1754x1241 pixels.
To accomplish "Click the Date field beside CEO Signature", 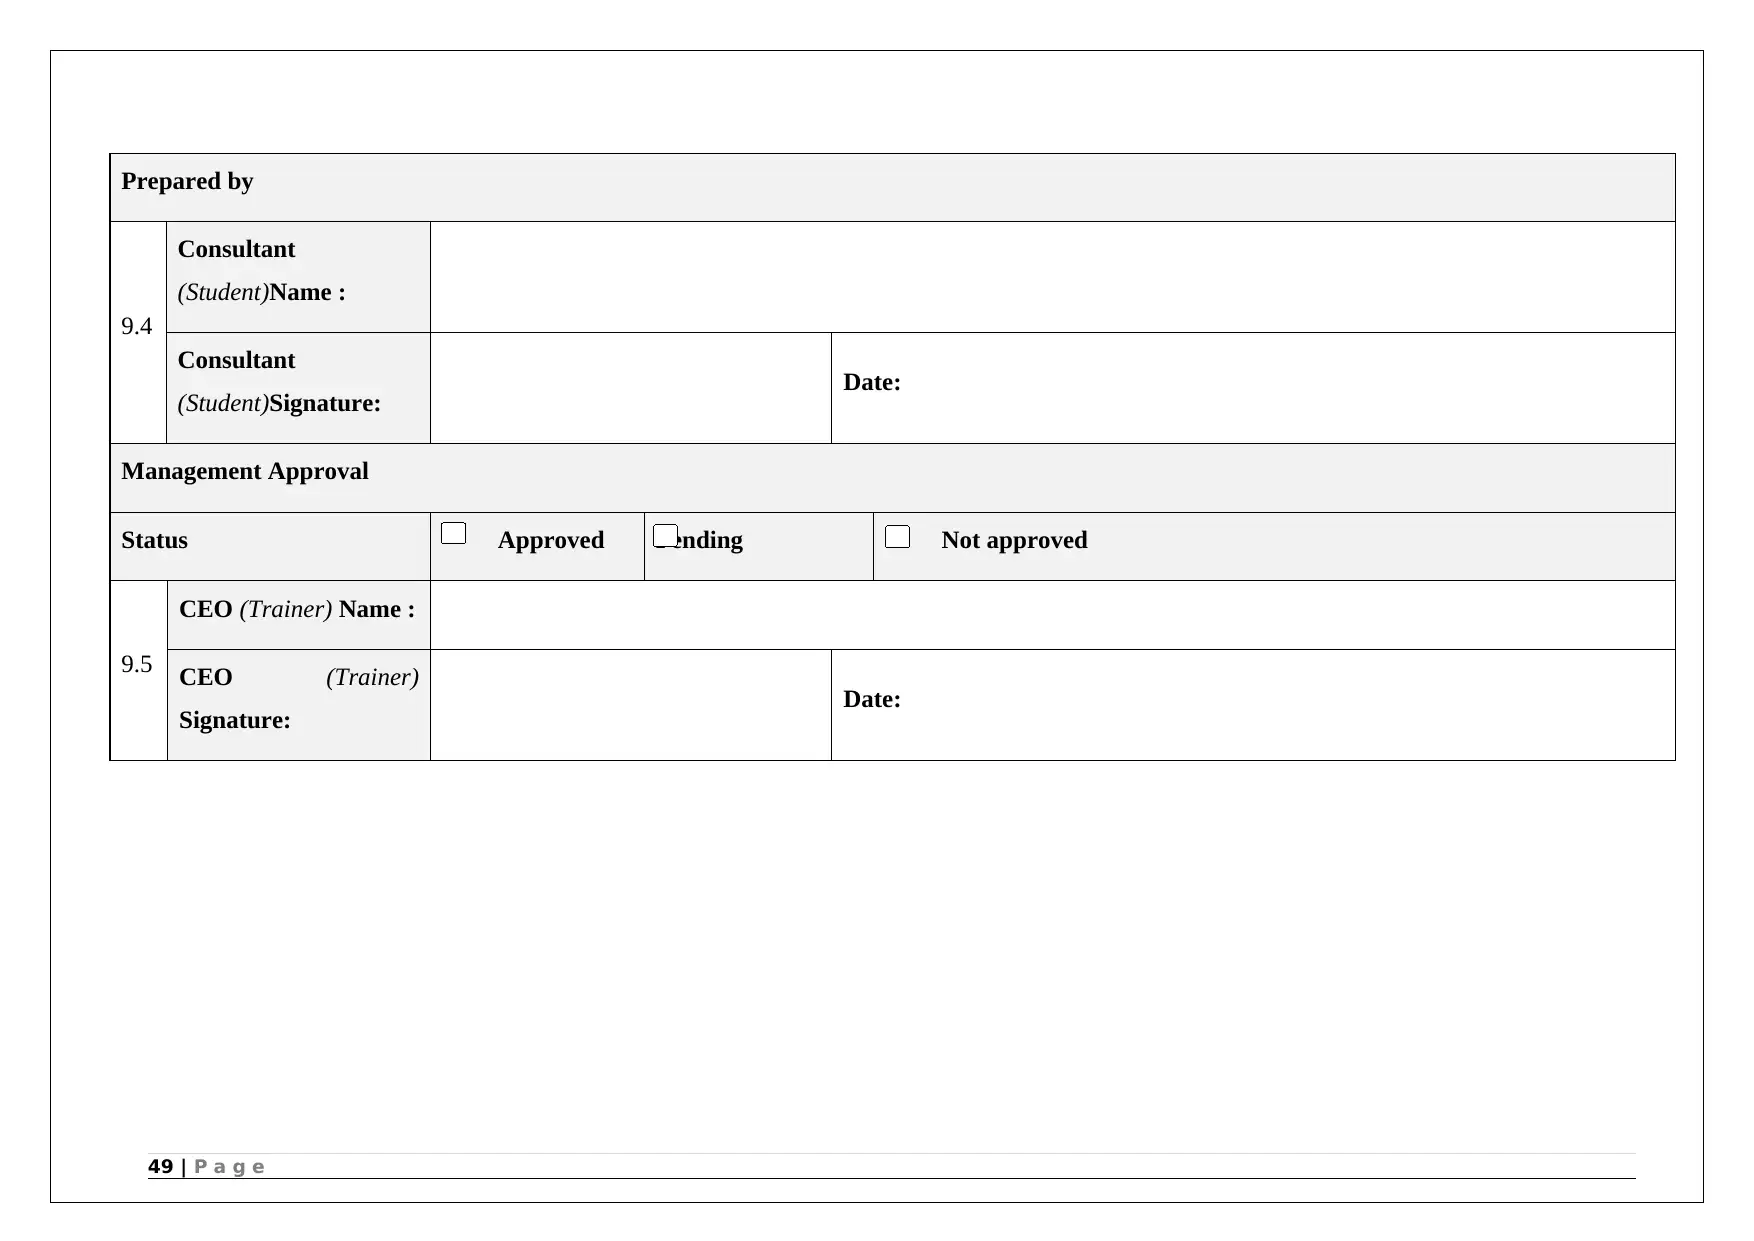I will pos(1253,705).
